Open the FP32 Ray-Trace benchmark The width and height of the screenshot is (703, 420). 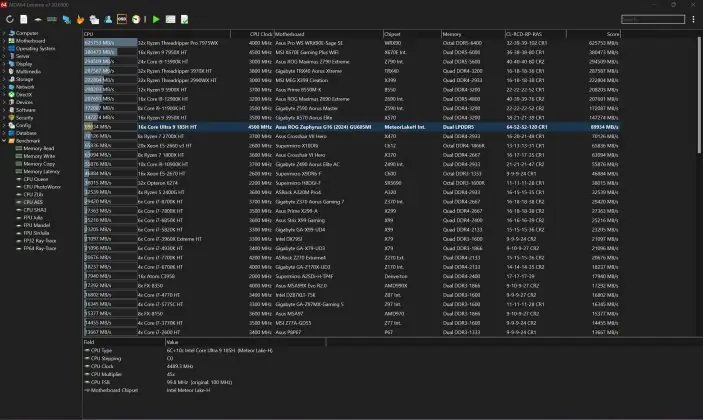coord(39,241)
